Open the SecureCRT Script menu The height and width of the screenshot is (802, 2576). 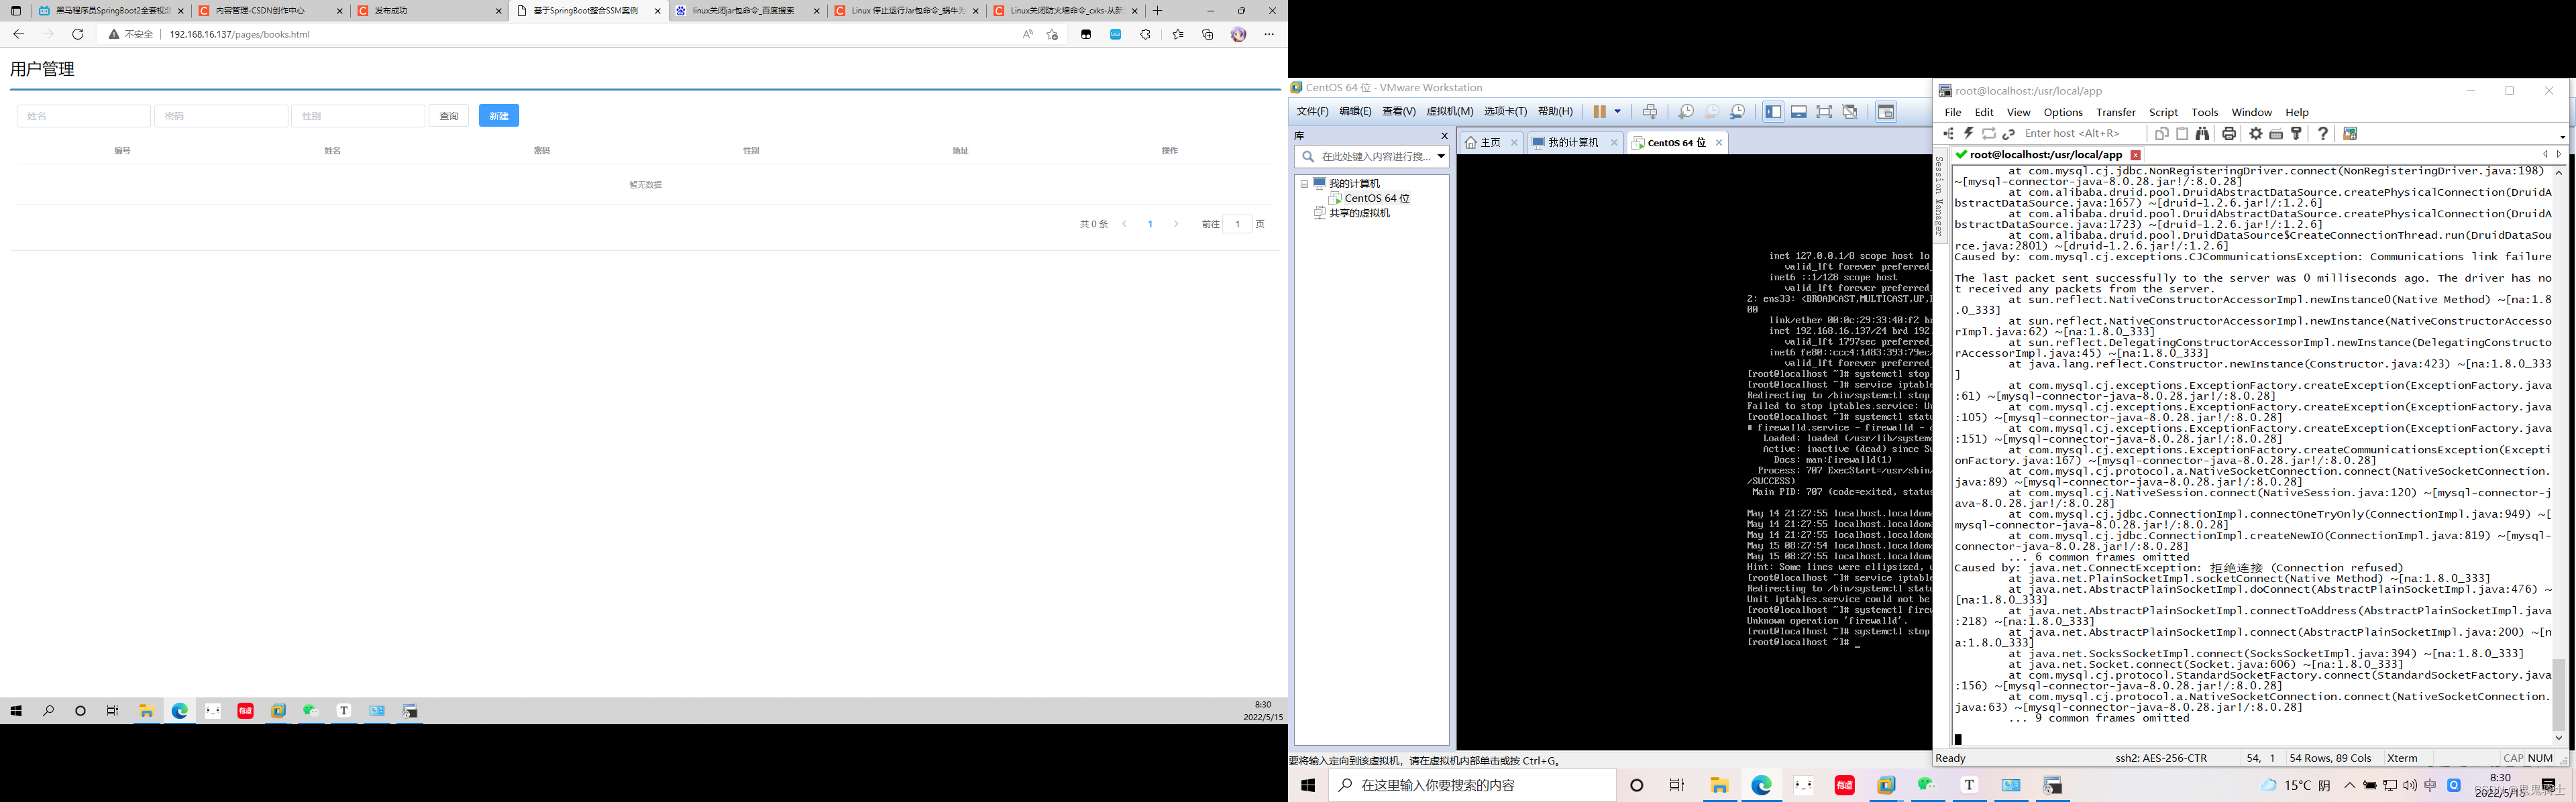2163,112
